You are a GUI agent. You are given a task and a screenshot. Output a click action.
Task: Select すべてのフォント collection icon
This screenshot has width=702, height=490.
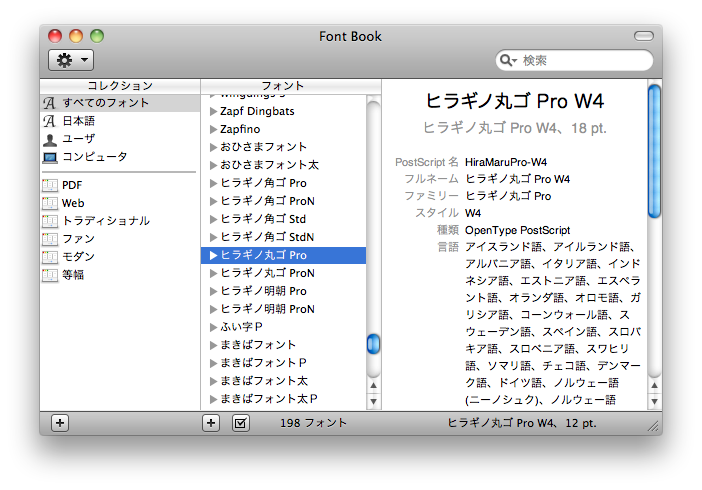49,103
